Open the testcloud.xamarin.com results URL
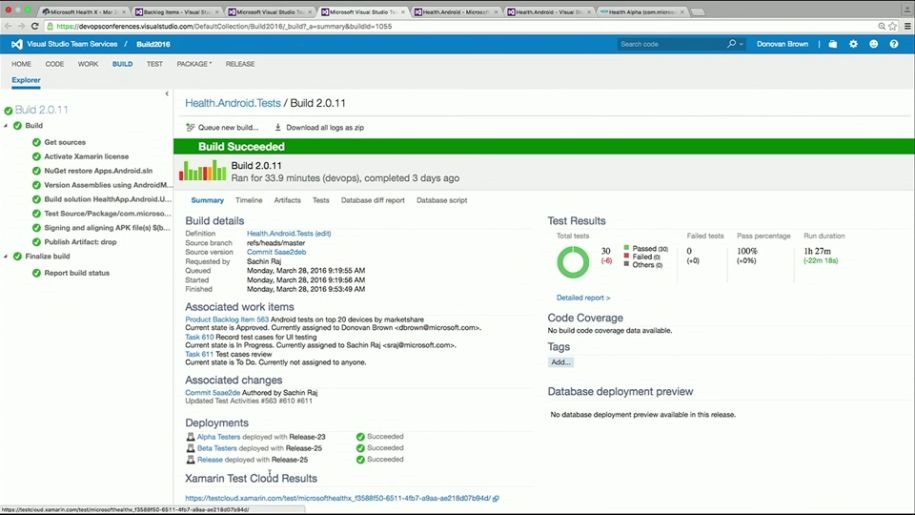Viewport: 915px width, 515px height. click(x=338, y=499)
